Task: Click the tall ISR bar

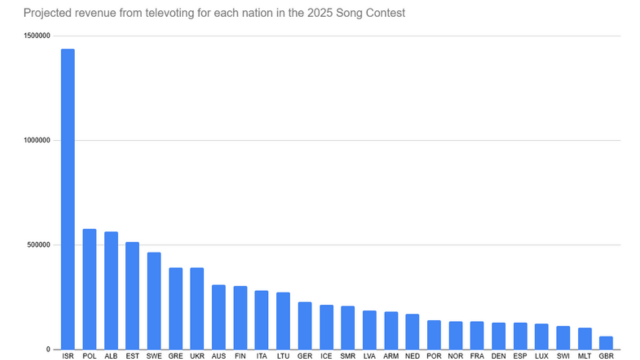Action: click(68, 199)
